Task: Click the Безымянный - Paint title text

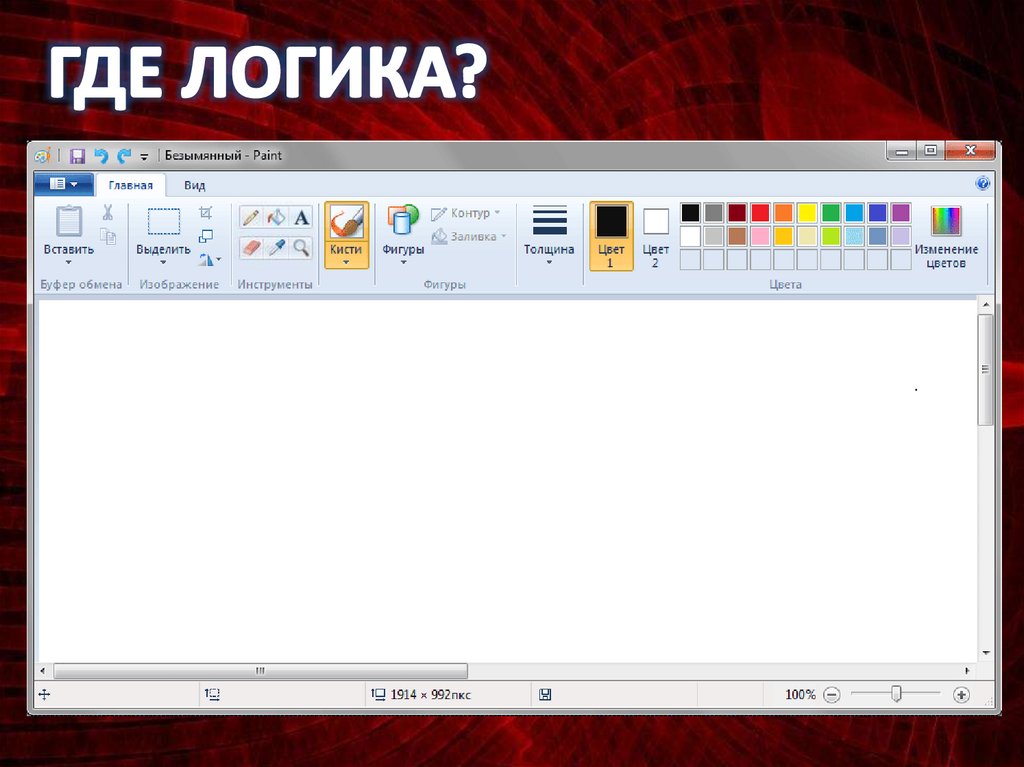Action: pyautogui.click(x=223, y=155)
